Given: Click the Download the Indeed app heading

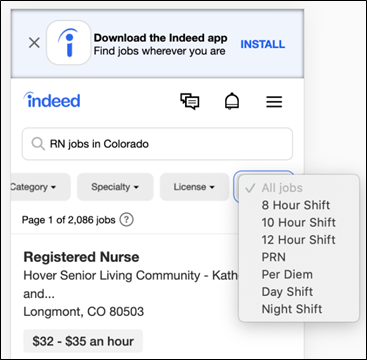Looking at the screenshot, I should click(x=160, y=38).
